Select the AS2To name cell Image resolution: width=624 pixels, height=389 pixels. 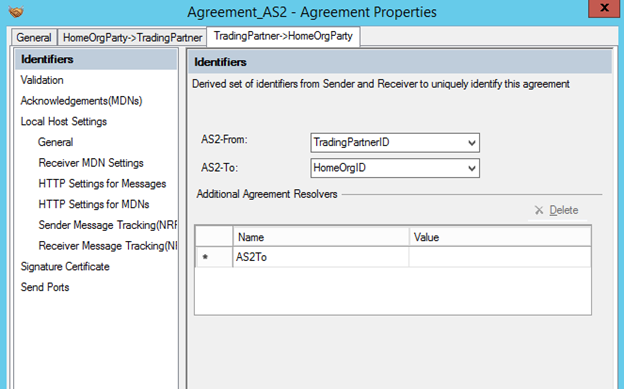pyautogui.click(x=321, y=257)
